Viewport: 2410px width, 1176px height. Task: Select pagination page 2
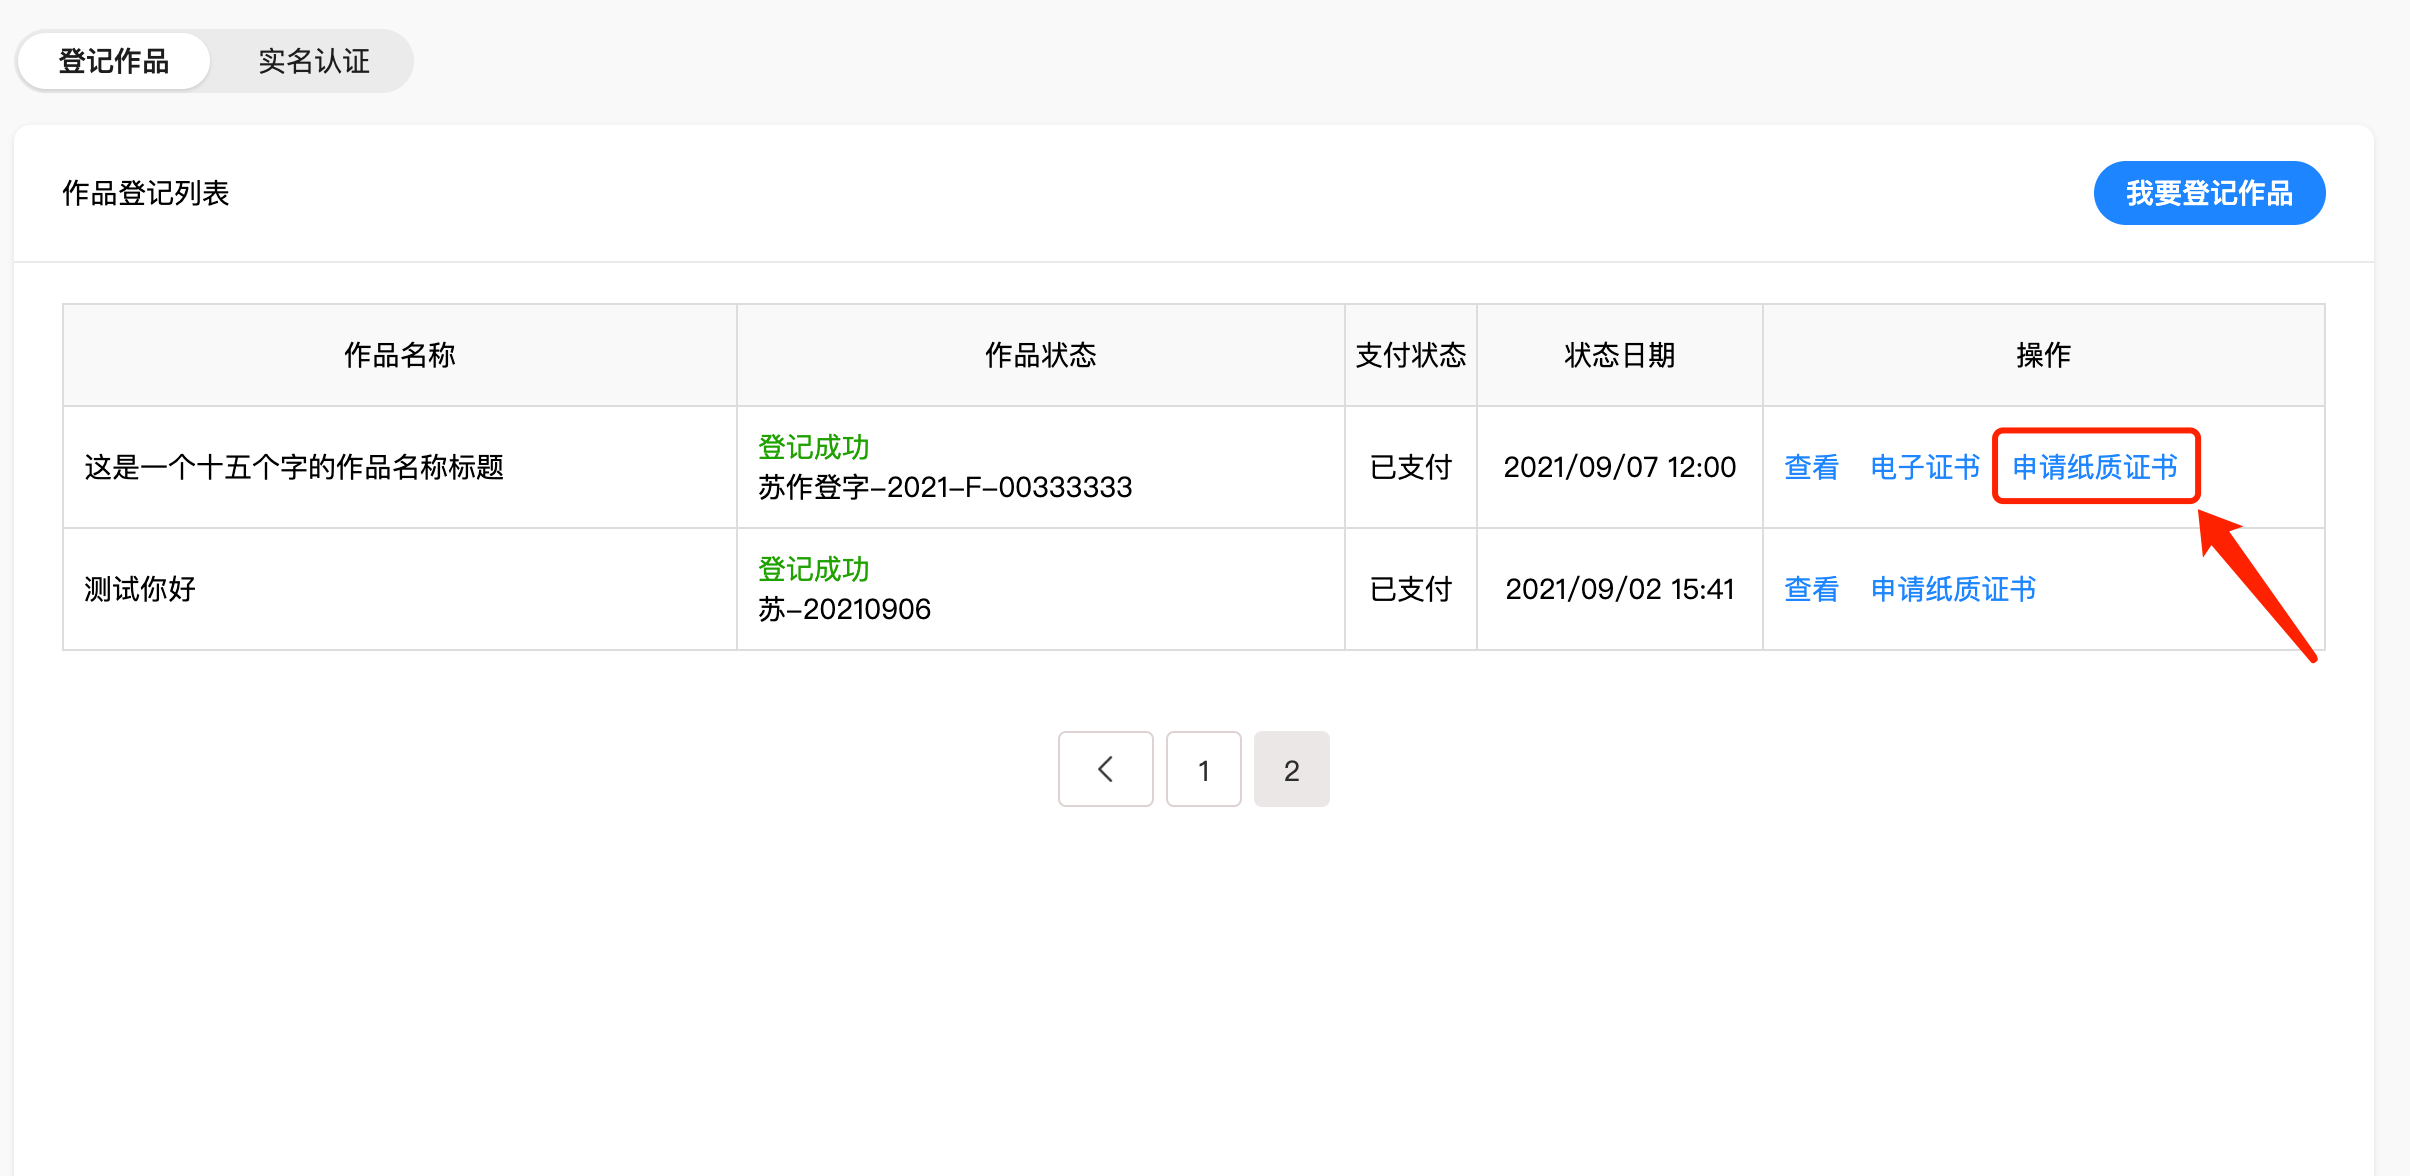pos(1291,769)
